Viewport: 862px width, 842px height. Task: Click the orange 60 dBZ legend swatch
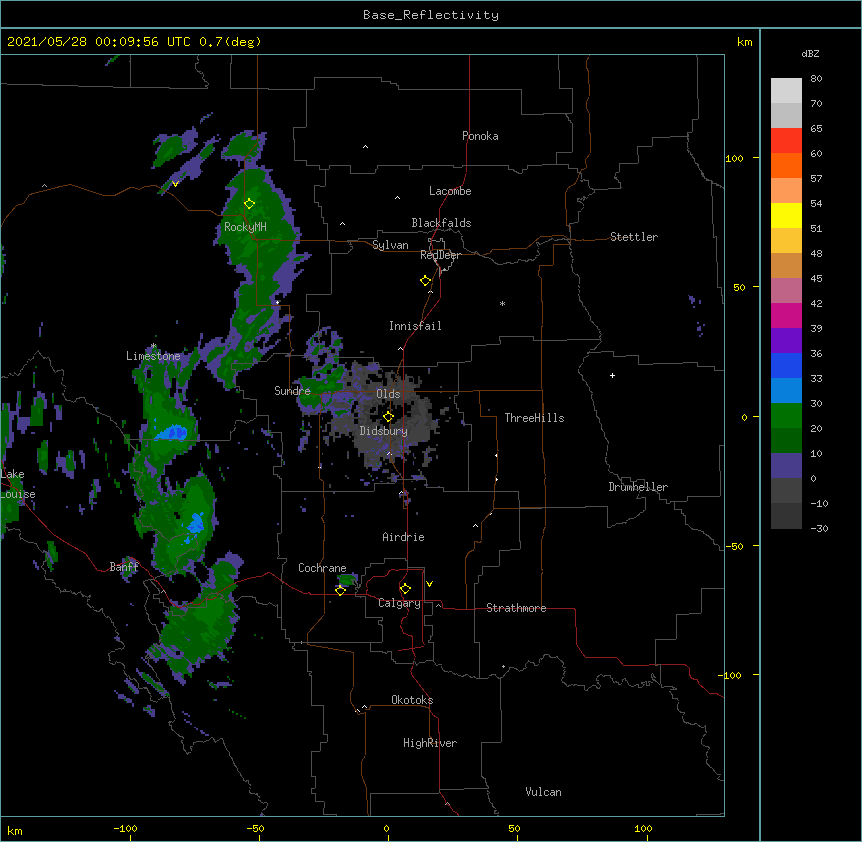point(786,165)
